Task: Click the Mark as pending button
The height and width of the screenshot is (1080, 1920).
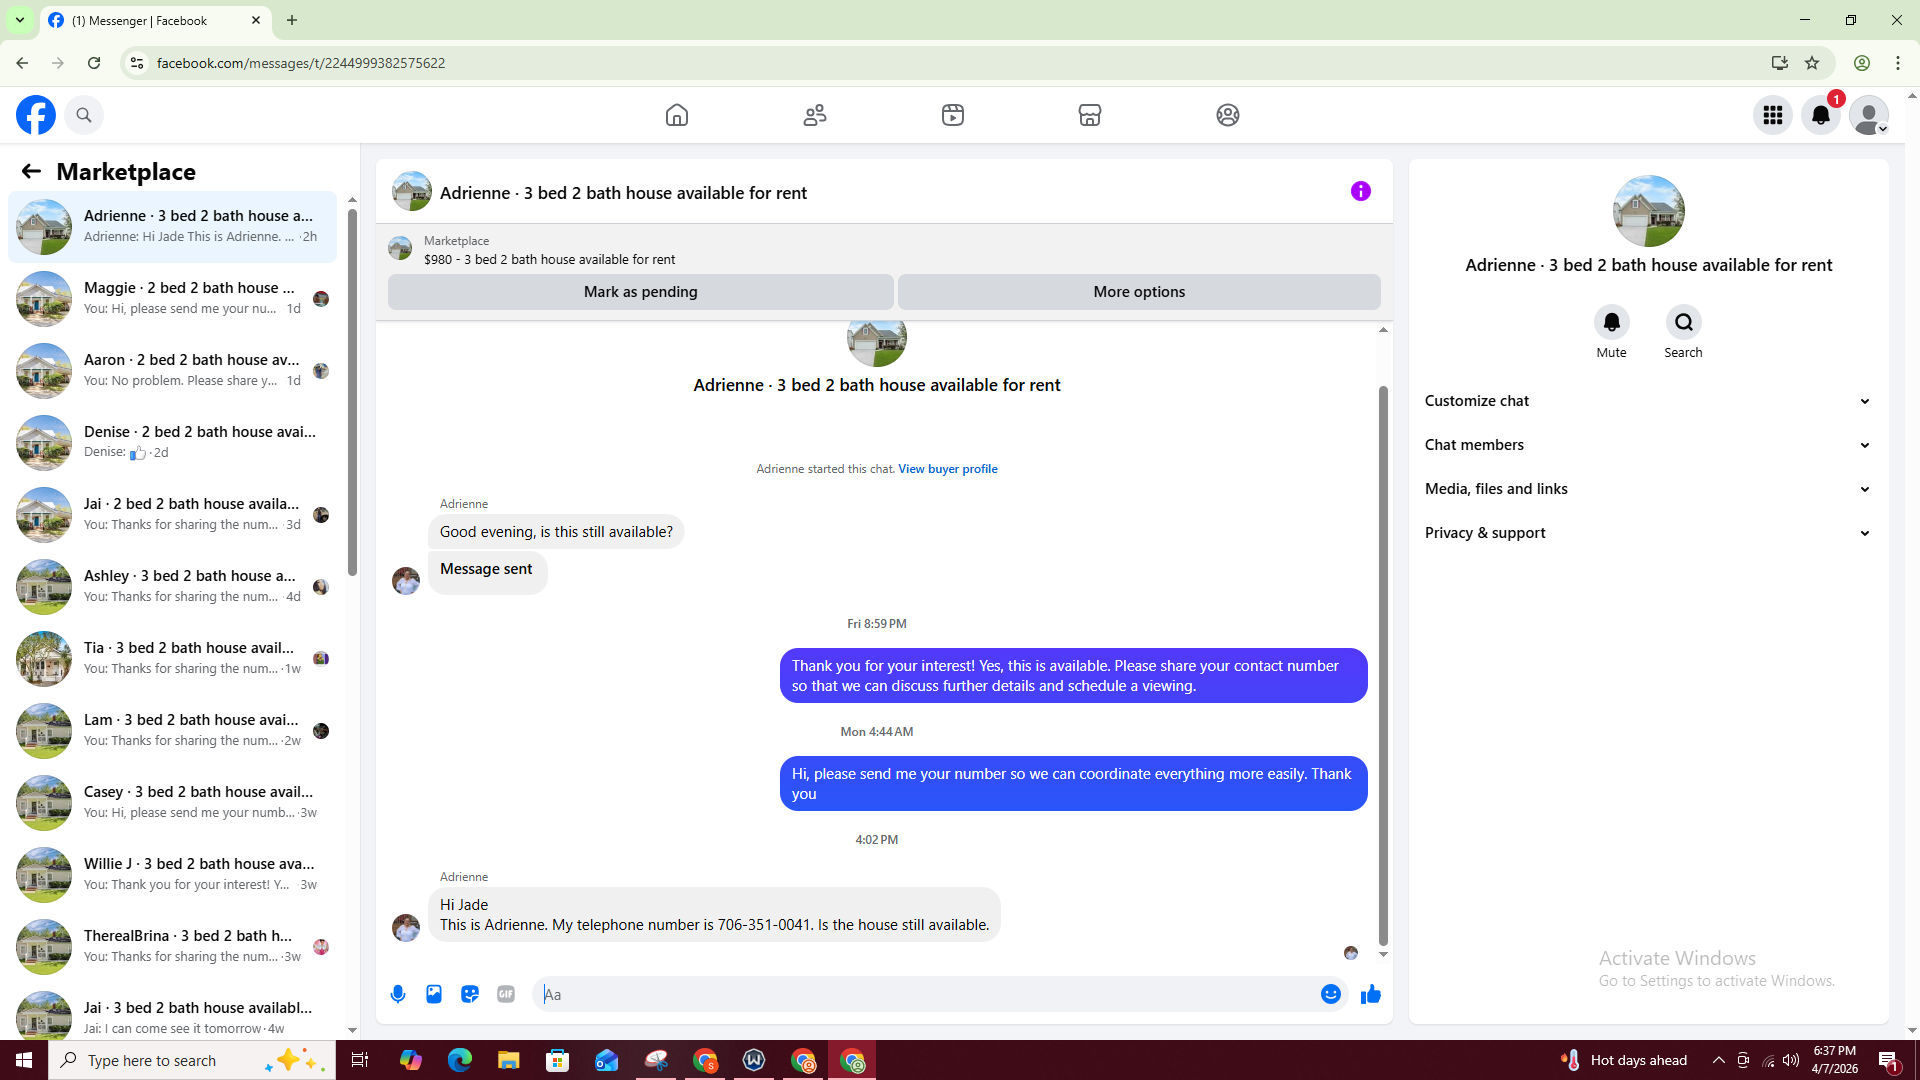Action: [x=640, y=292]
